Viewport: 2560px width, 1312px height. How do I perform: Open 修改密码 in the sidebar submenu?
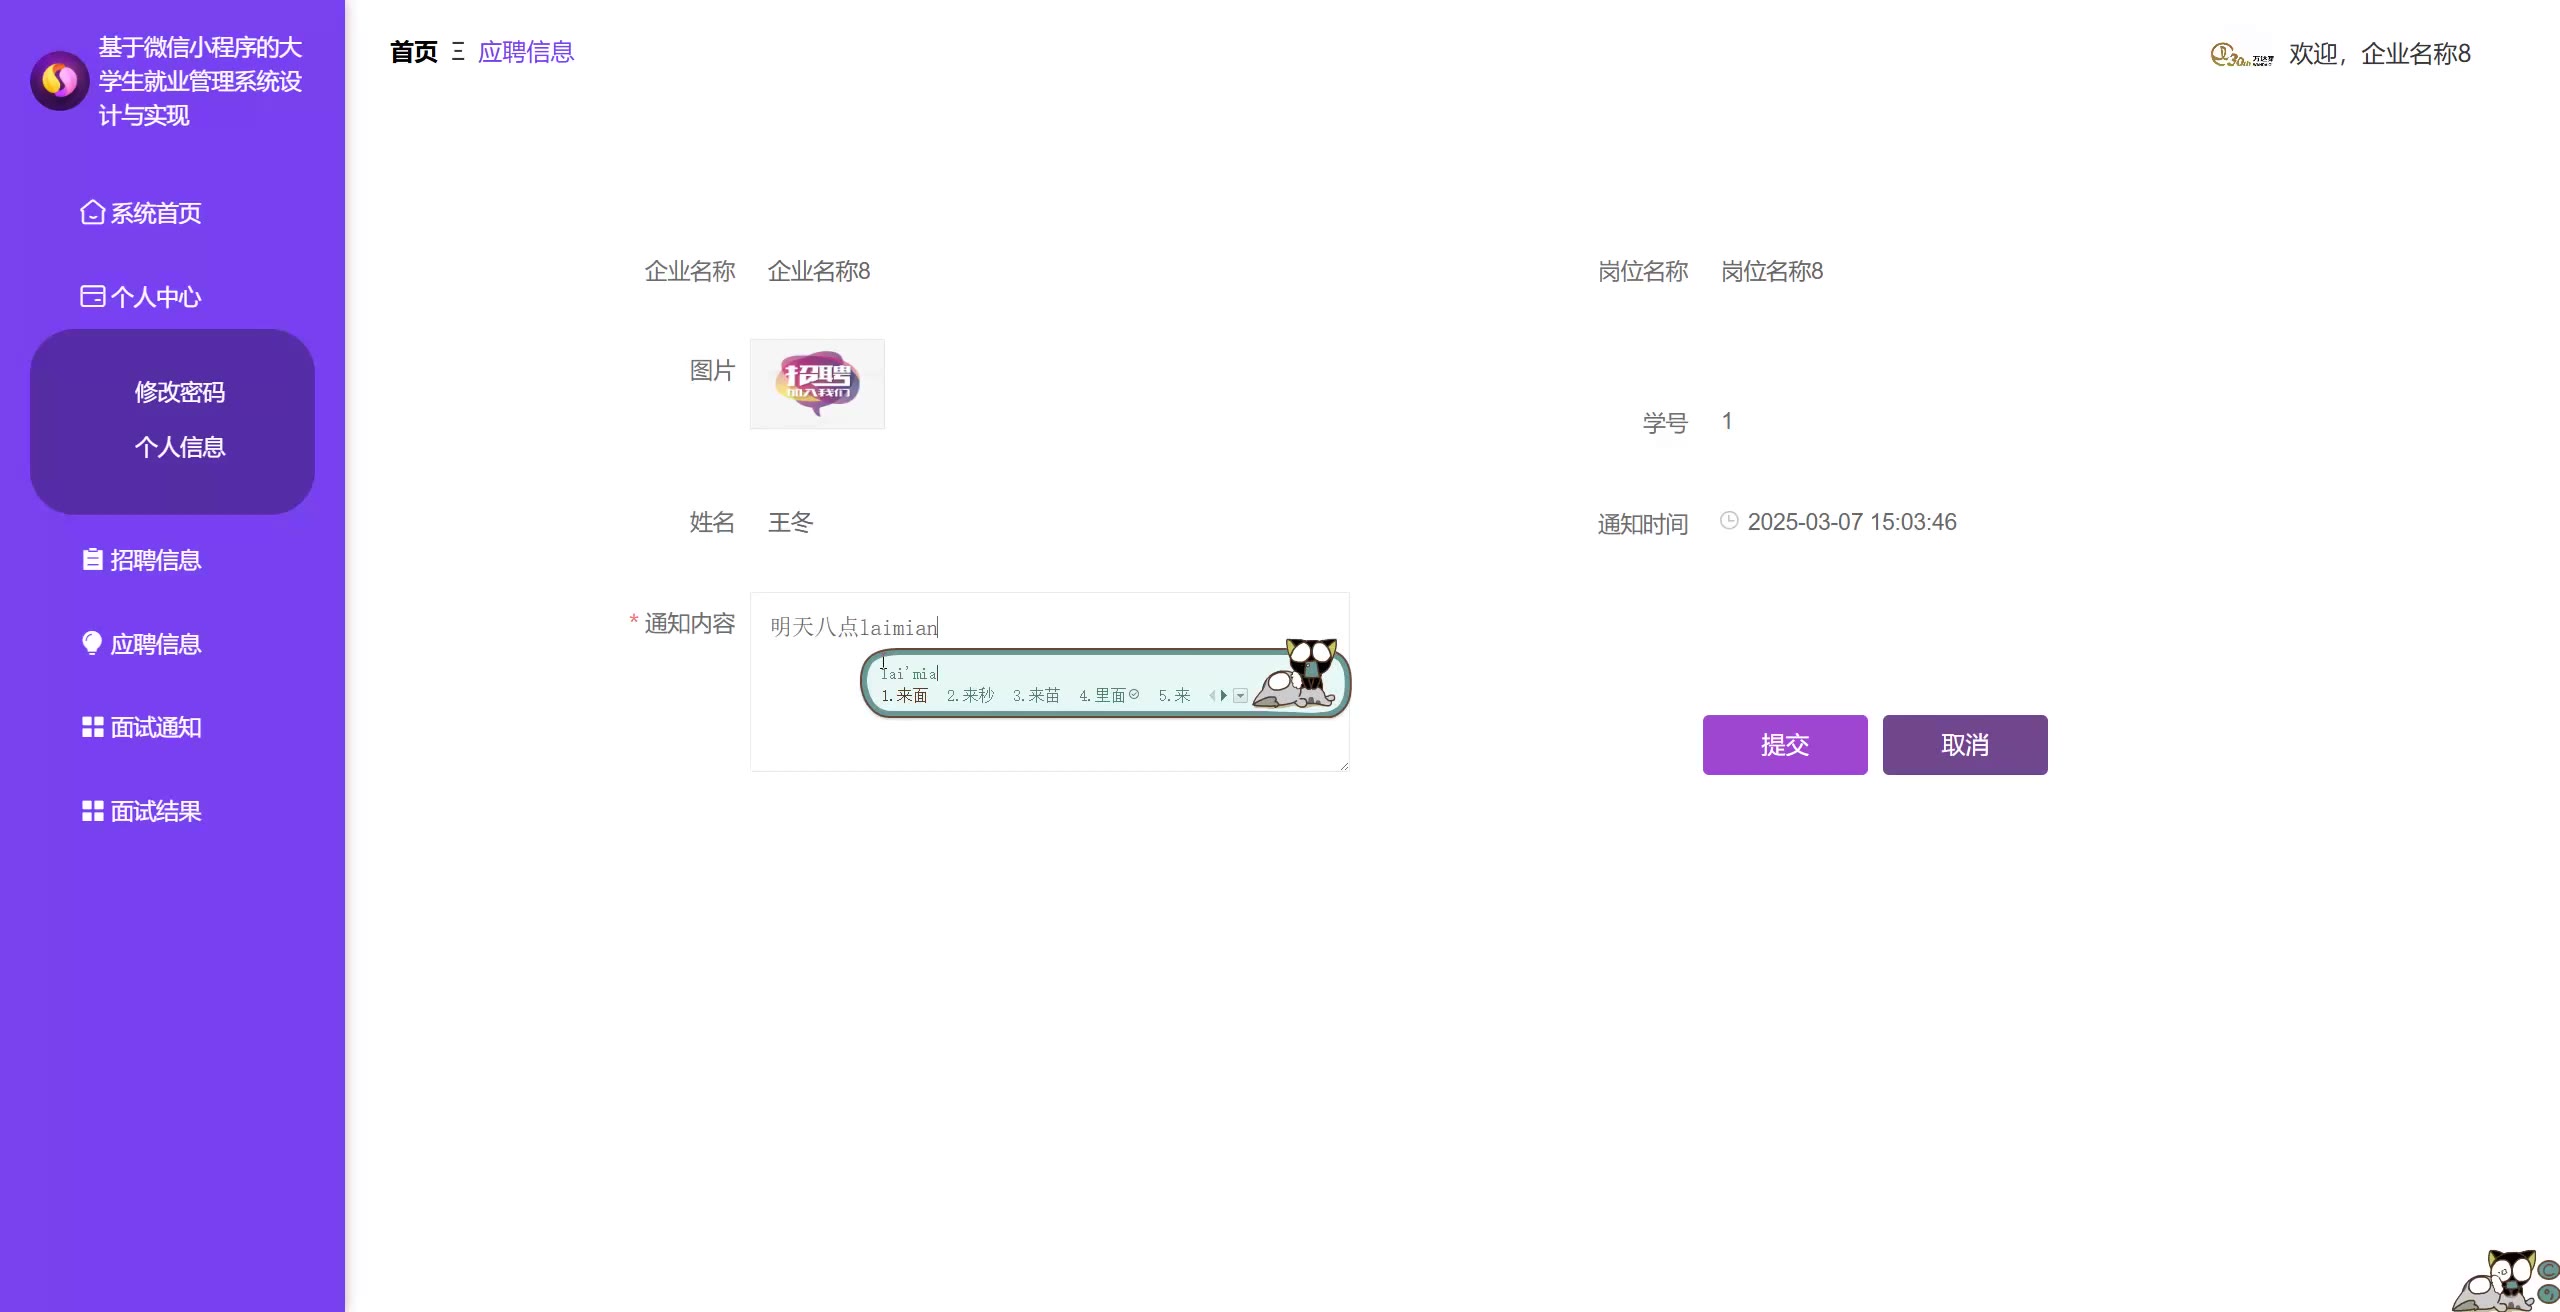tap(180, 392)
